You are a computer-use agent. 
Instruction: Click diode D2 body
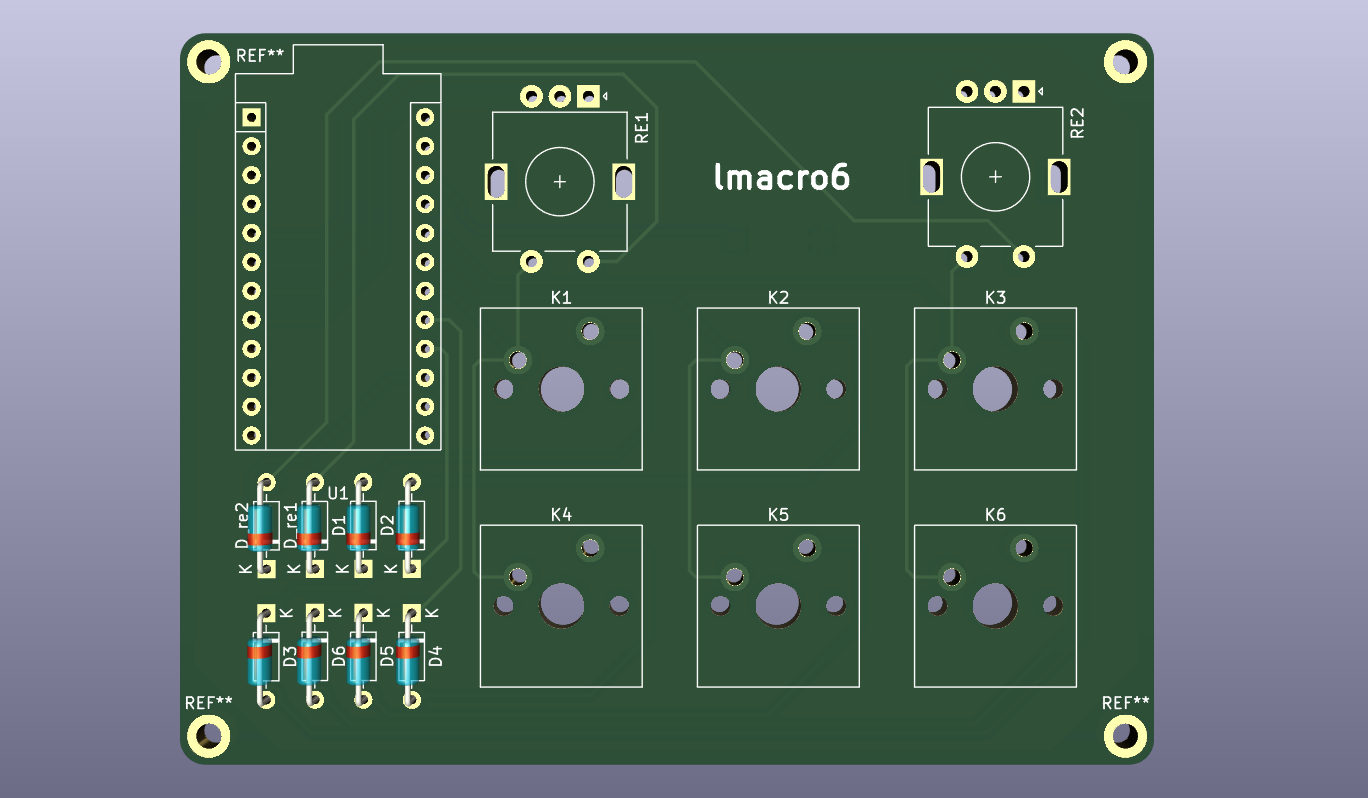[408, 526]
